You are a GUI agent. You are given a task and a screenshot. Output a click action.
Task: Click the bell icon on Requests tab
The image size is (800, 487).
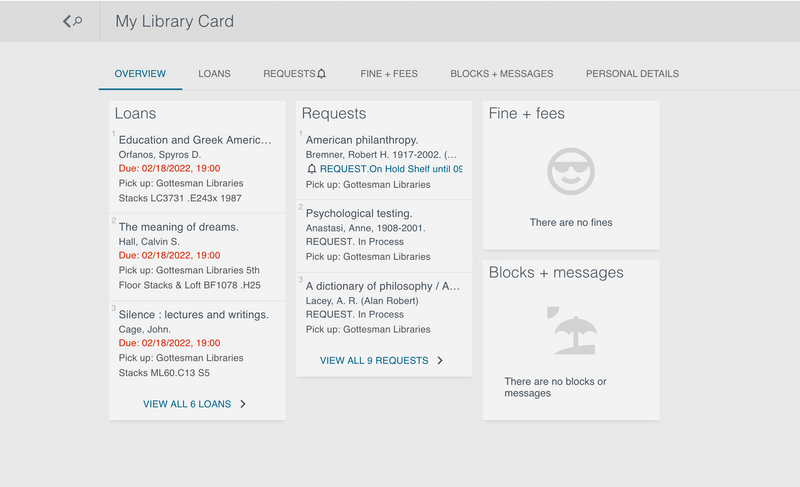click(x=321, y=74)
